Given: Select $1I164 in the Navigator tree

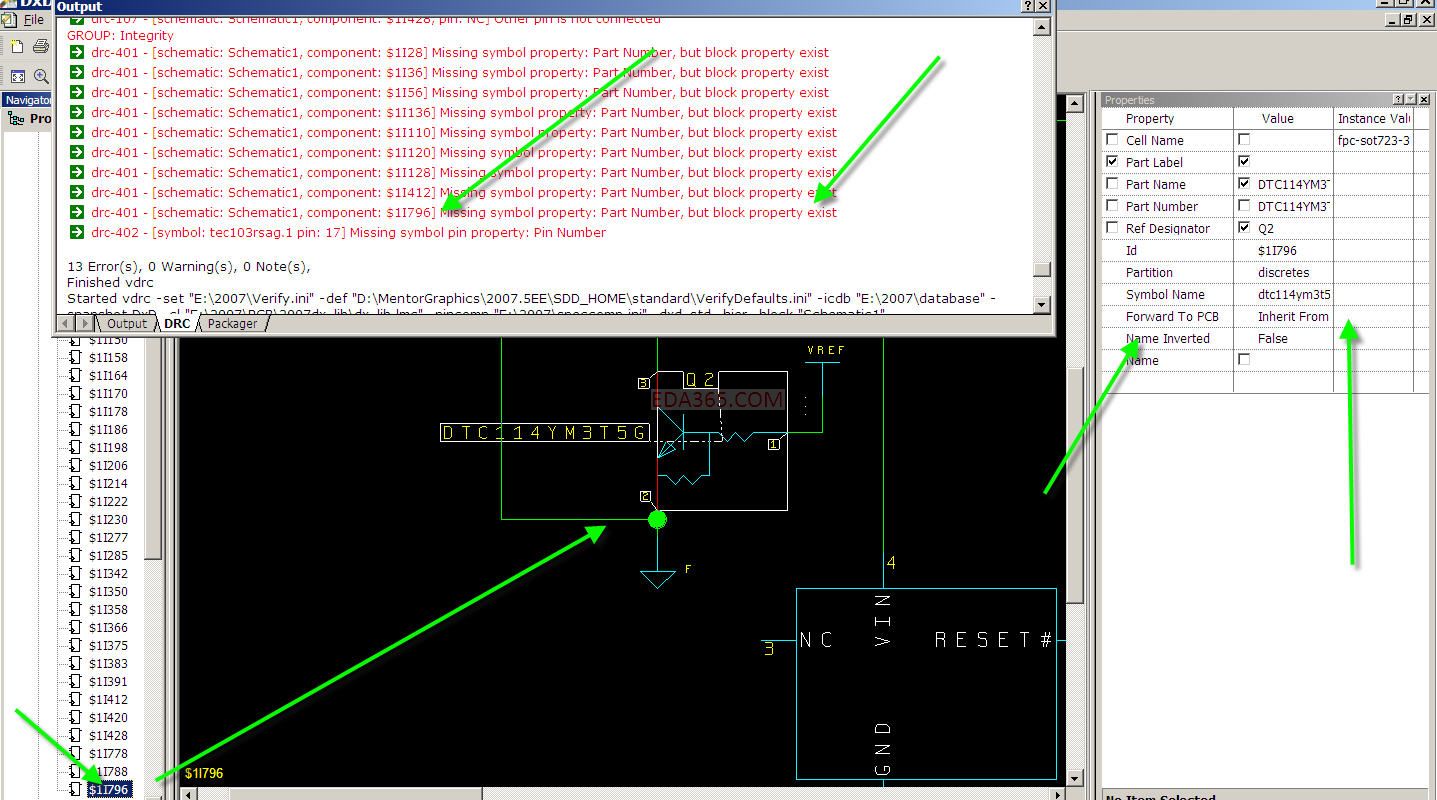Looking at the screenshot, I should (x=108, y=375).
